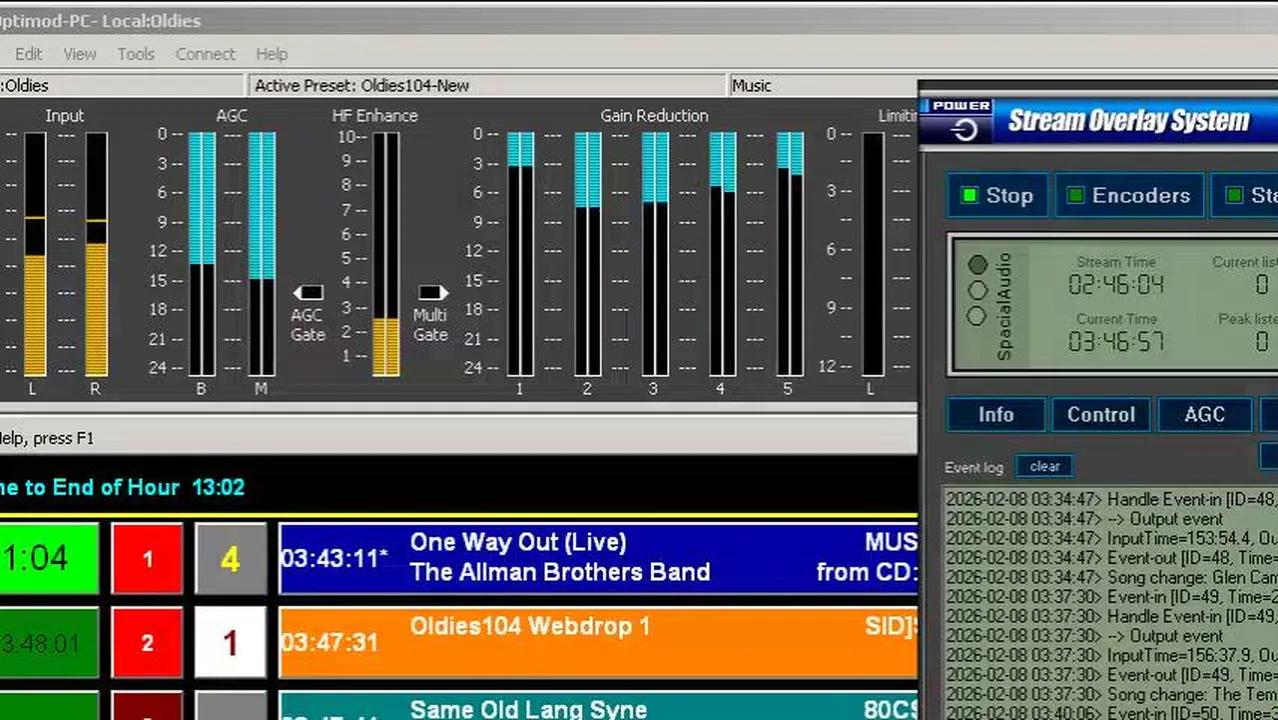Select the middle SpacialAudio radio button

pyautogui.click(x=977, y=290)
